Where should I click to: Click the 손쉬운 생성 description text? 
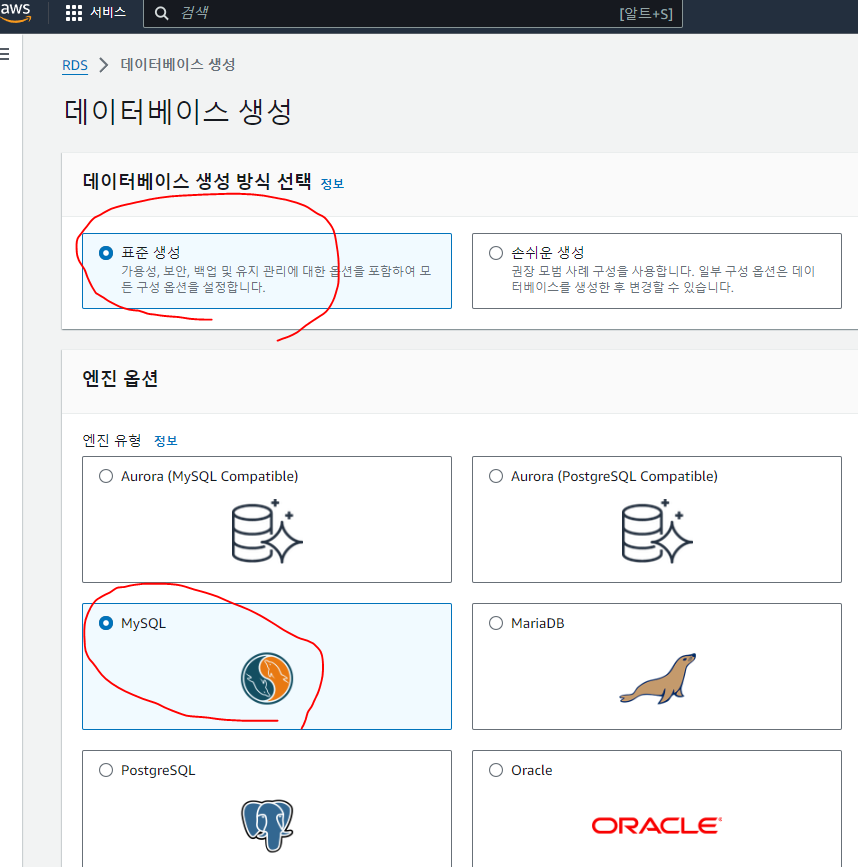[663, 279]
